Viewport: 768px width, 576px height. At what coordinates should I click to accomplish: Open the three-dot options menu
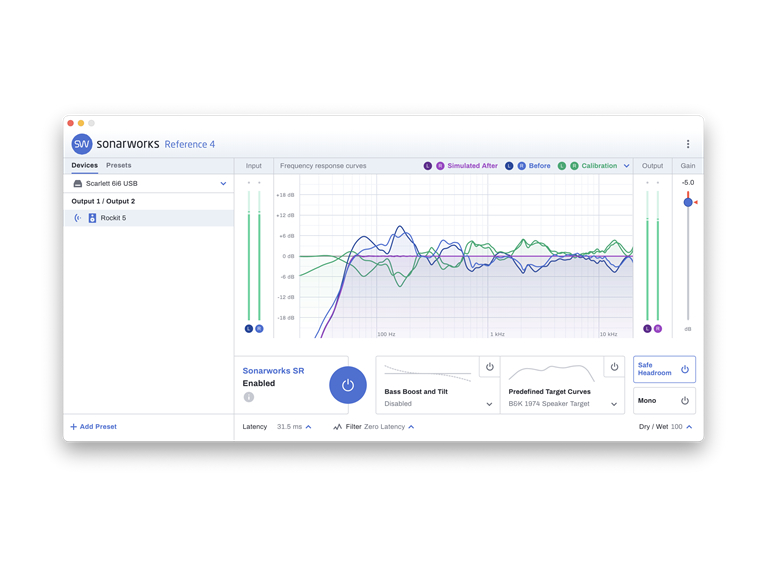[687, 144]
